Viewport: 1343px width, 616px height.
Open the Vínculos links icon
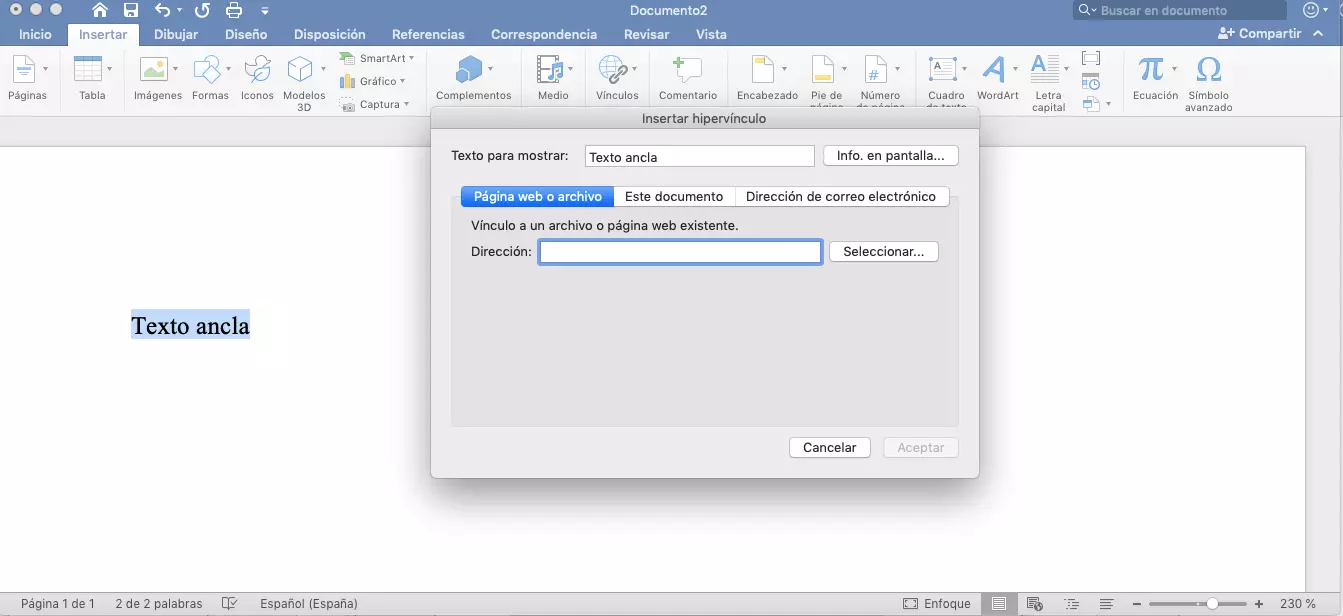[x=612, y=69]
